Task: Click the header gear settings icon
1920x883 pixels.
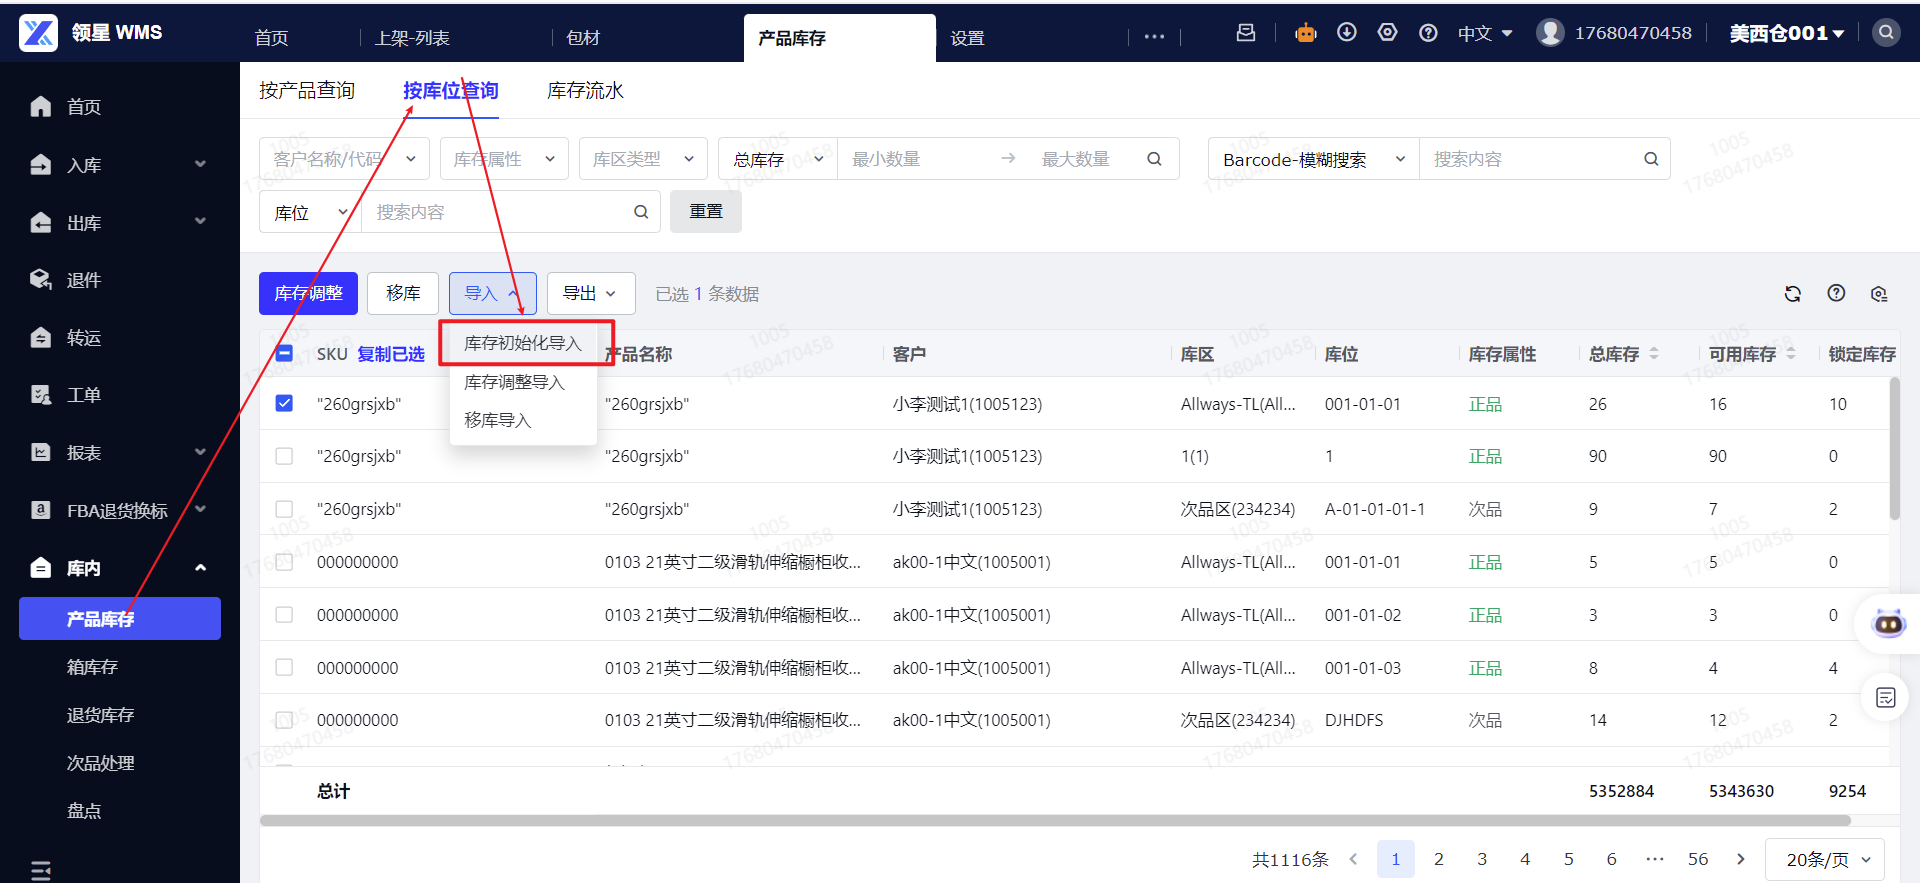Action: coord(1387,33)
